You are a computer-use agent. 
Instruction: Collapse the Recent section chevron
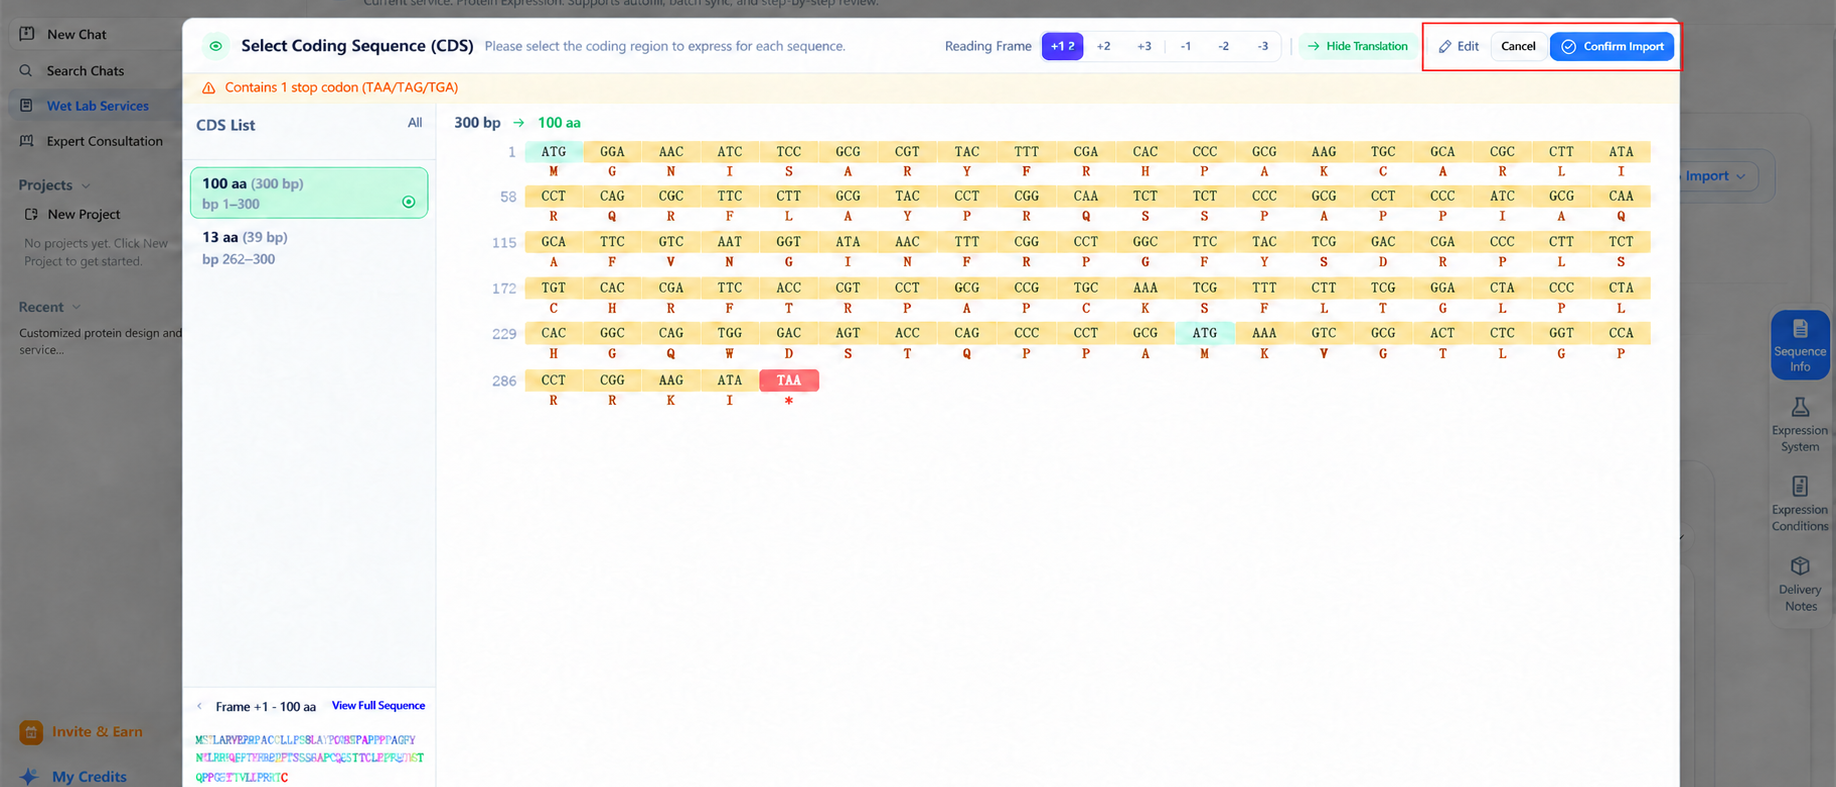click(76, 307)
